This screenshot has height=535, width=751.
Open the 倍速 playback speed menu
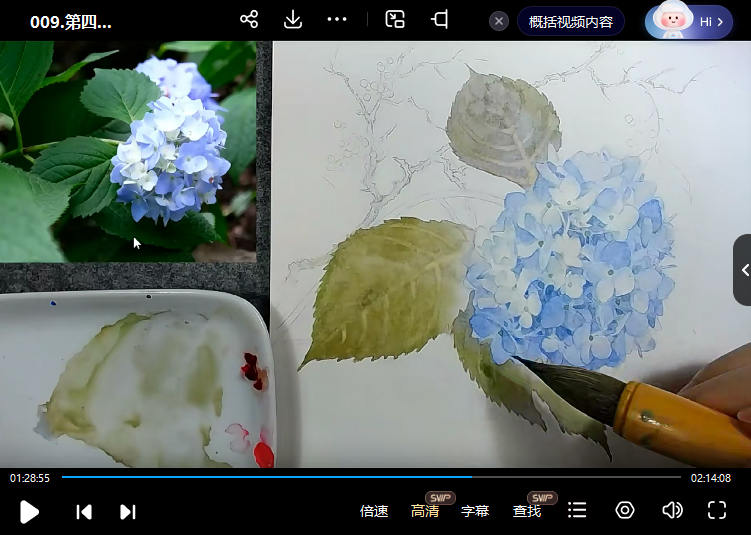[374, 511]
